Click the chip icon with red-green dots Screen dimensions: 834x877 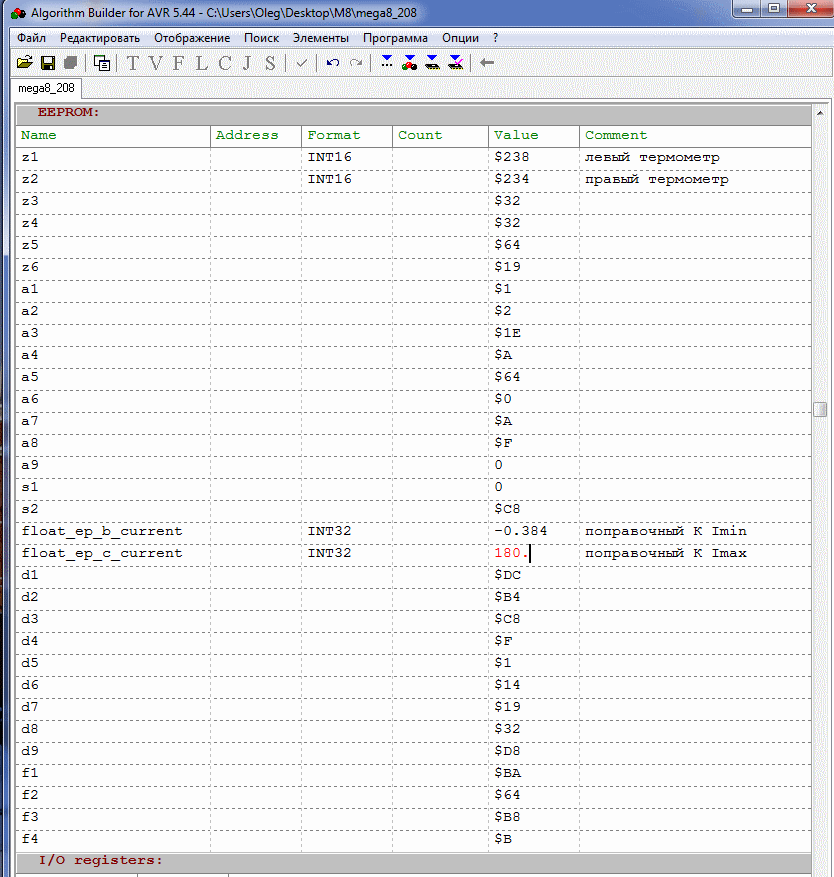pos(409,63)
